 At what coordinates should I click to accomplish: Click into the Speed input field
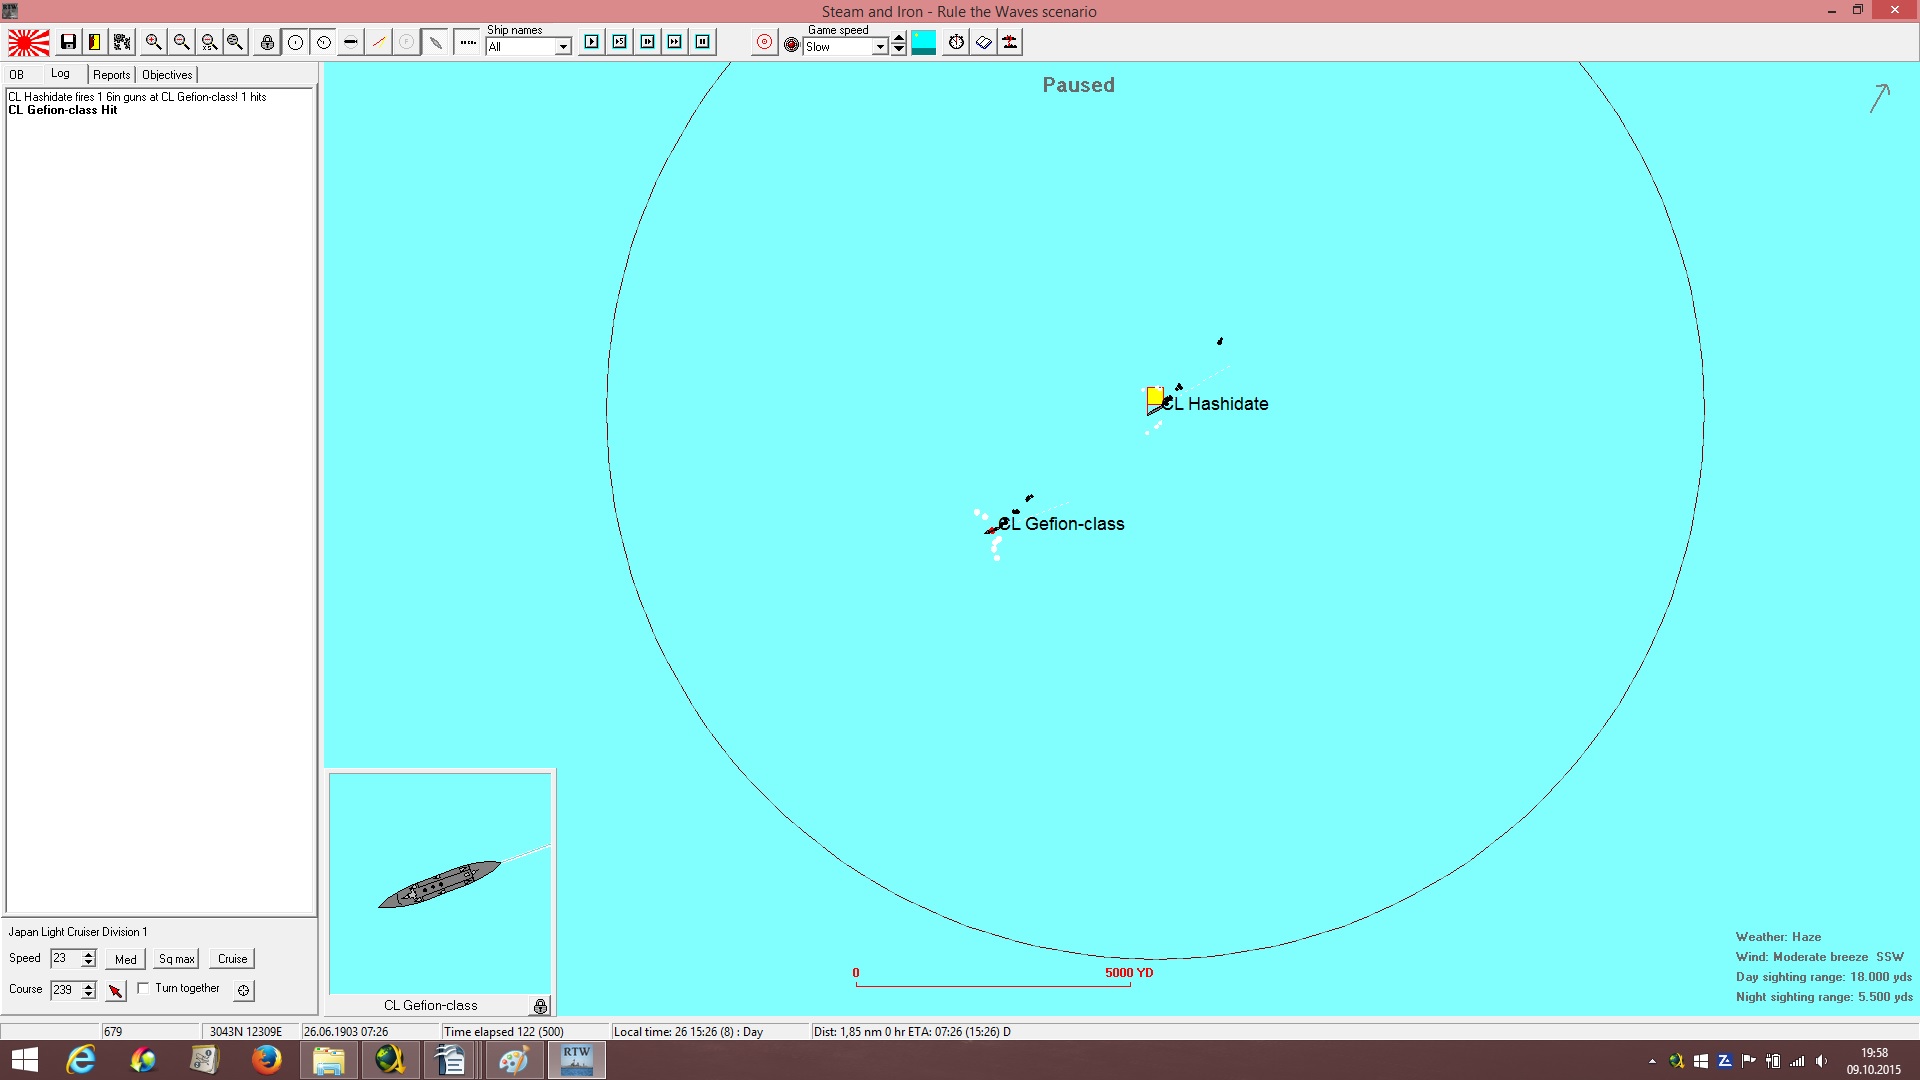(65, 958)
